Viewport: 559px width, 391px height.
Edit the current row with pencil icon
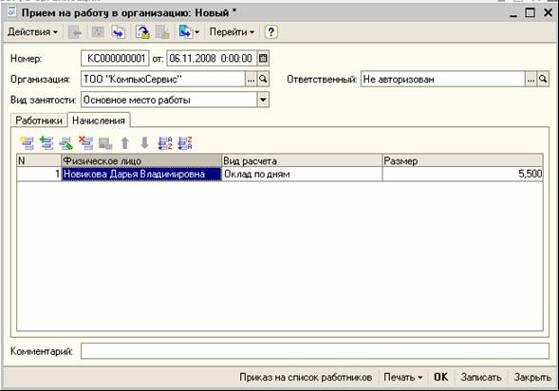point(66,143)
